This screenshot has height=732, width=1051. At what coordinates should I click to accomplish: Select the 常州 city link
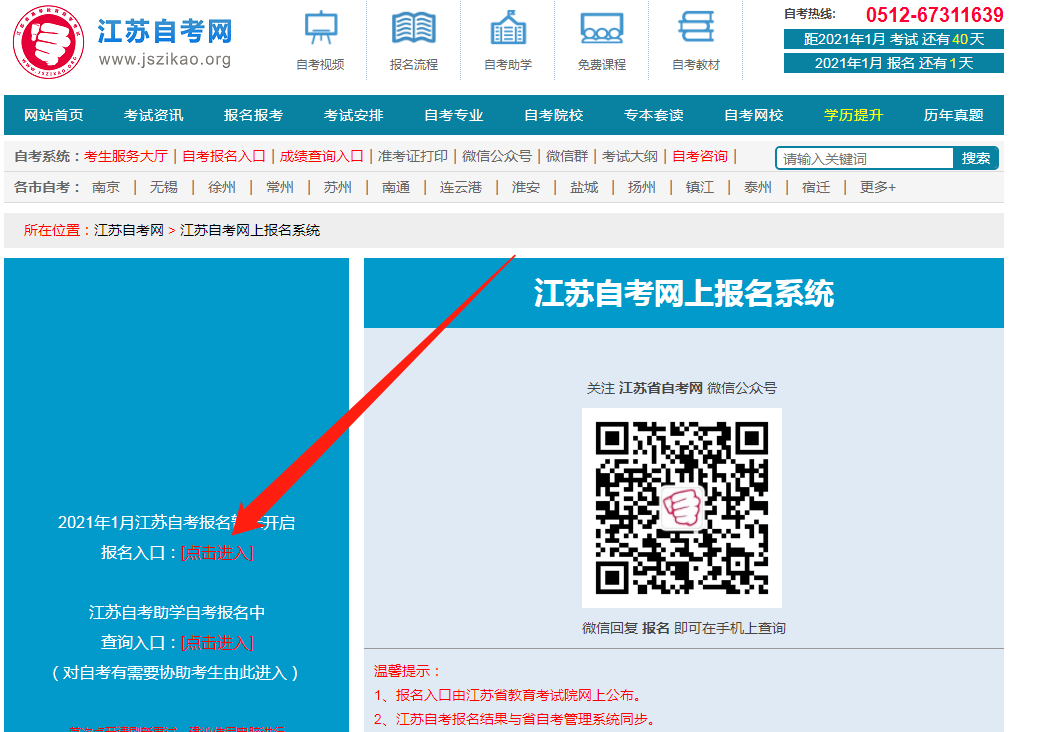pos(280,187)
